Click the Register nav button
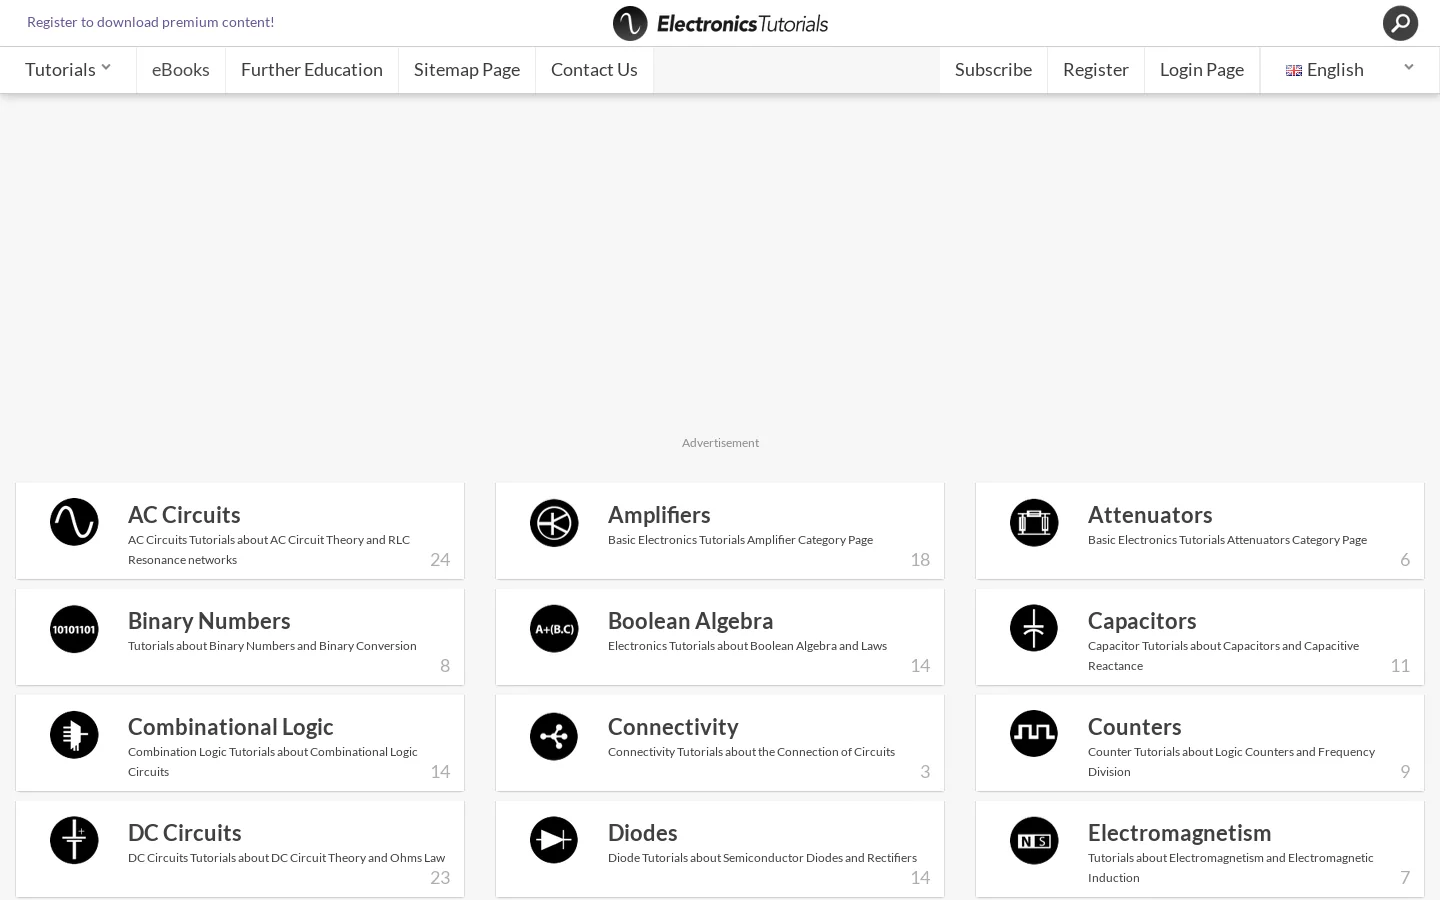 (x=1096, y=70)
